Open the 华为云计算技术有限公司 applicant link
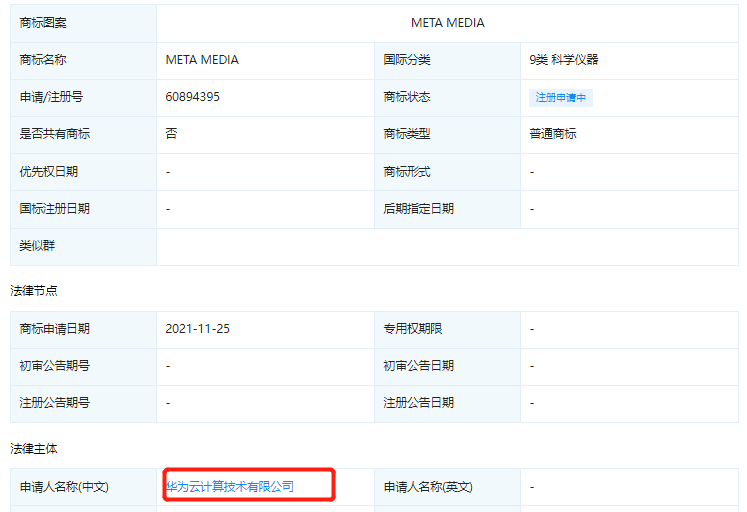Image resolution: width=747 pixels, height=512 pixels. coord(230,486)
